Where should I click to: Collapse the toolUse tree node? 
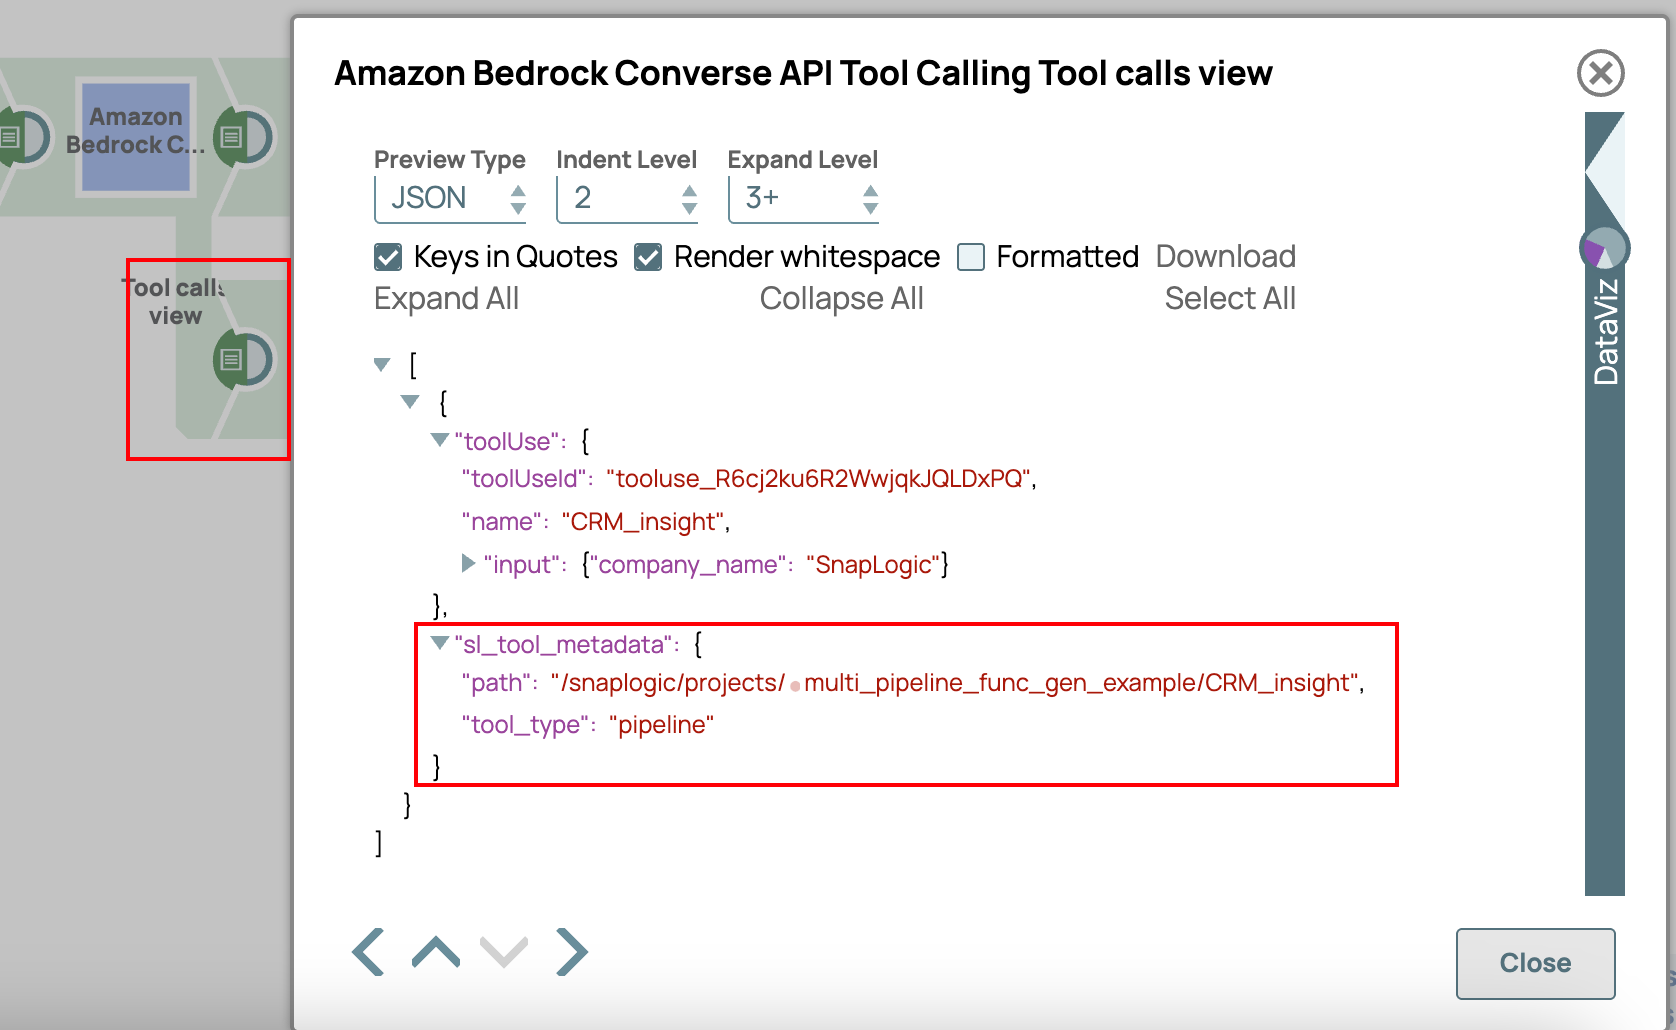tap(440, 440)
